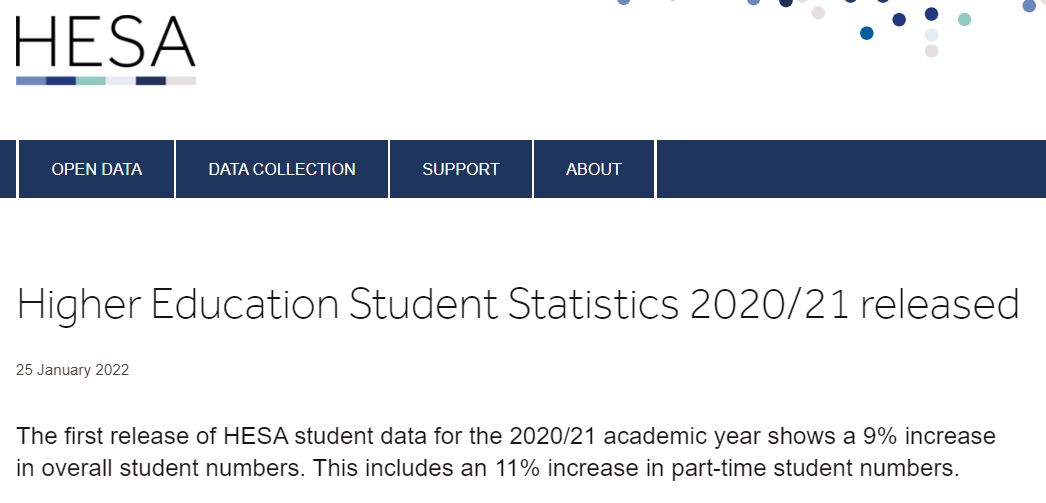Click the Higher Education Student Statistics headline
1046x503 pixels.
coord(518,304)
